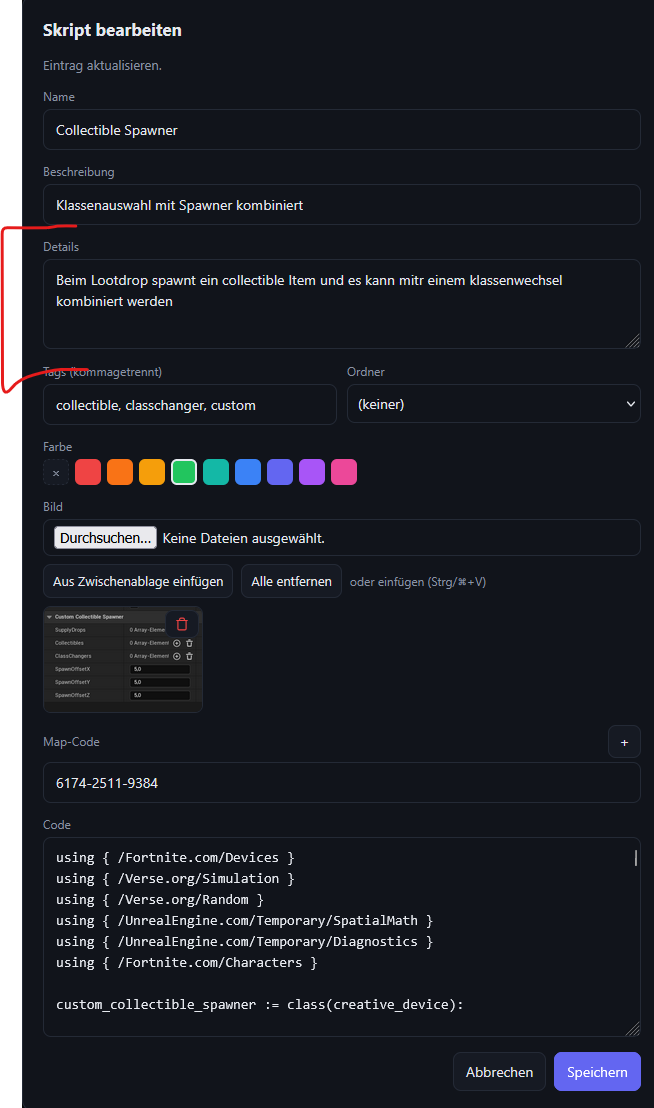Screen dimensions: 654x1108
Task: Click the Alle entfernen button
Action: point(292,582)
